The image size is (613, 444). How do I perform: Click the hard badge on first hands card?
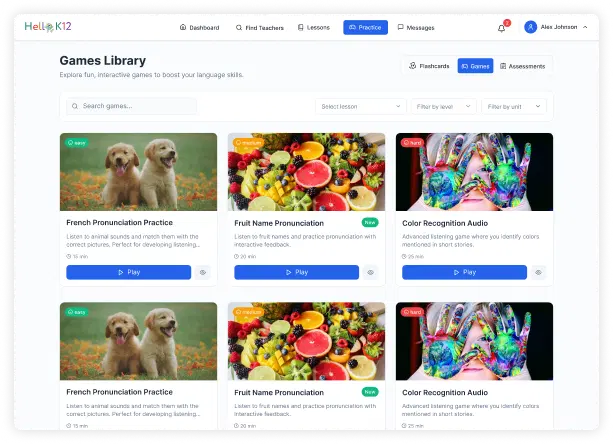[x=412, y=143]
